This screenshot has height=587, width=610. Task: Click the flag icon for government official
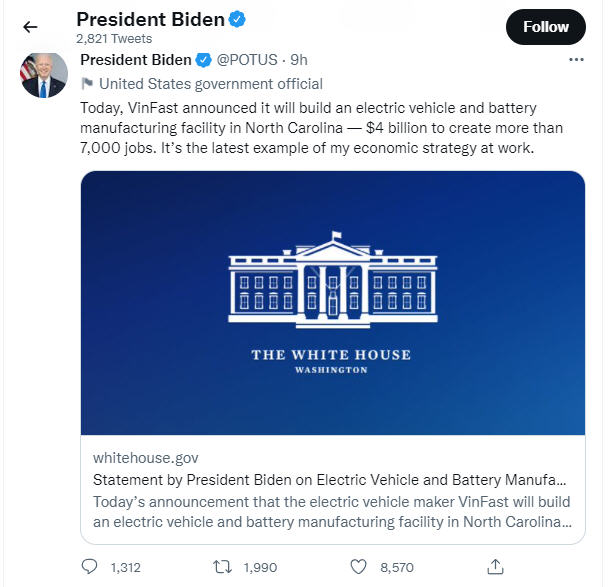pos(87,84)
